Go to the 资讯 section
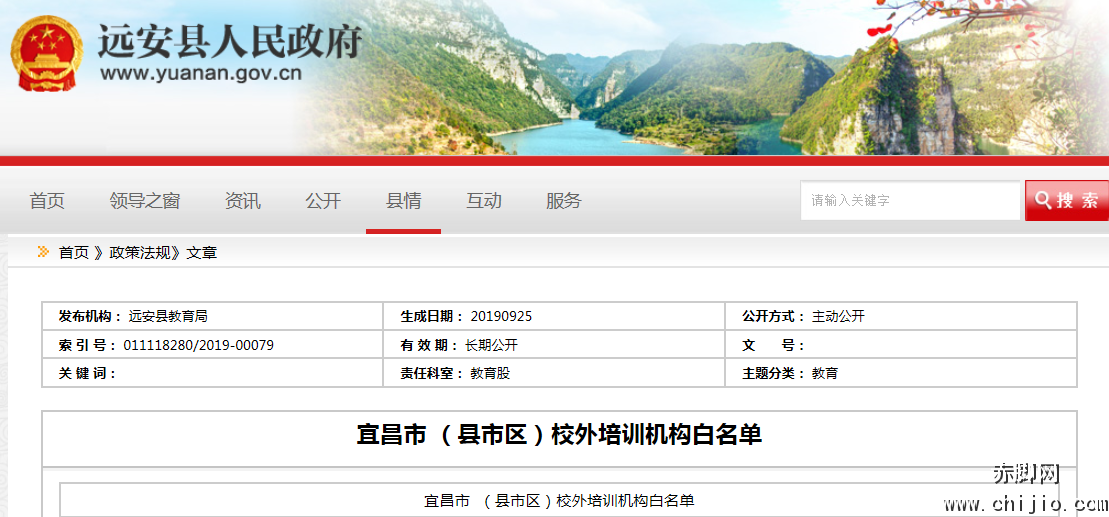This screenshot has width=1109, height=517. point(243,201)
